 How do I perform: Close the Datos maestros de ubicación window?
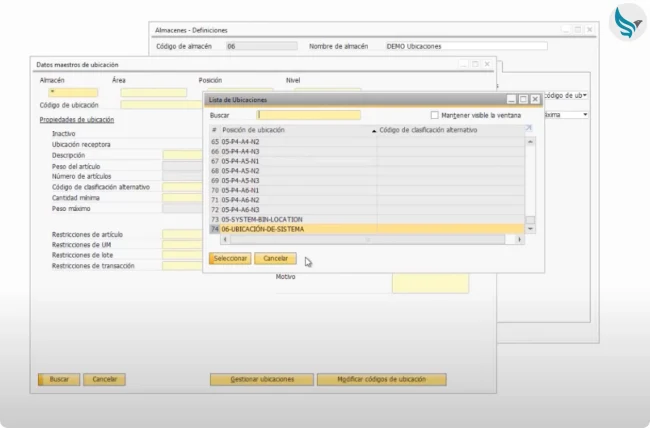(x=488, y=64)
